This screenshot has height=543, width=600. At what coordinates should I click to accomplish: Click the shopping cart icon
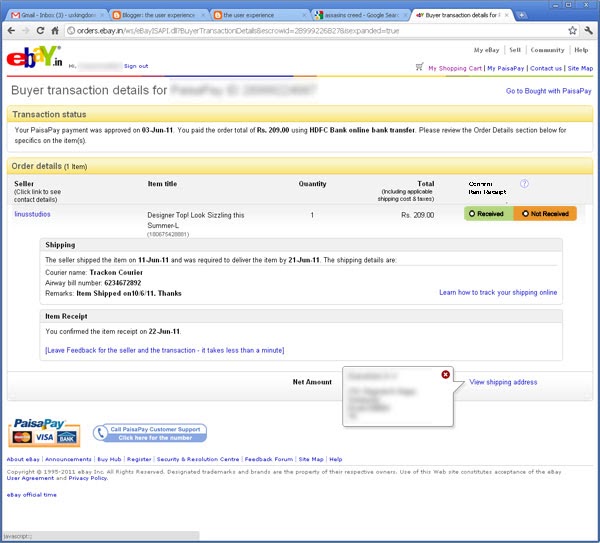click(419, 67)
